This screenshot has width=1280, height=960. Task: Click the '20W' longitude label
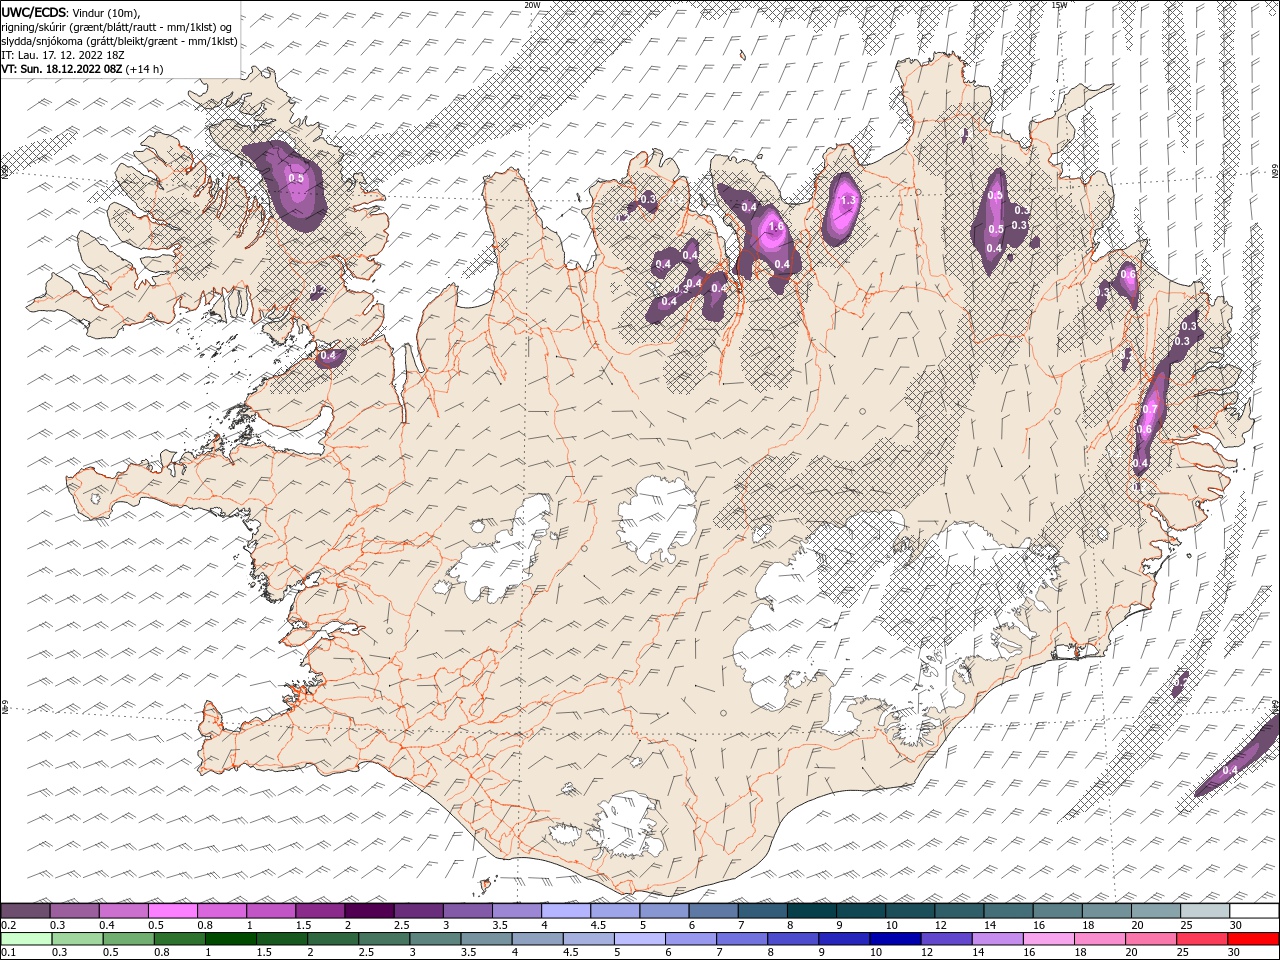(532, 4)
